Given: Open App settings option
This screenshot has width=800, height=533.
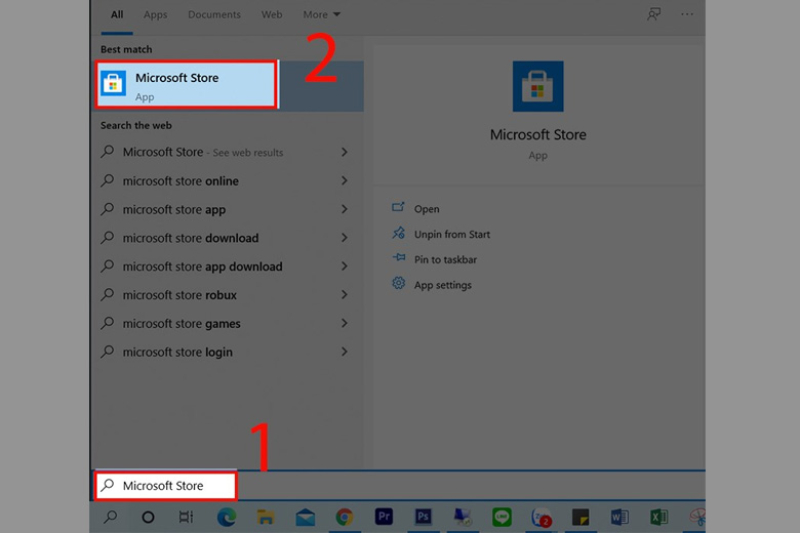Looking at the screenshot, I should click(x=443, y=285).
